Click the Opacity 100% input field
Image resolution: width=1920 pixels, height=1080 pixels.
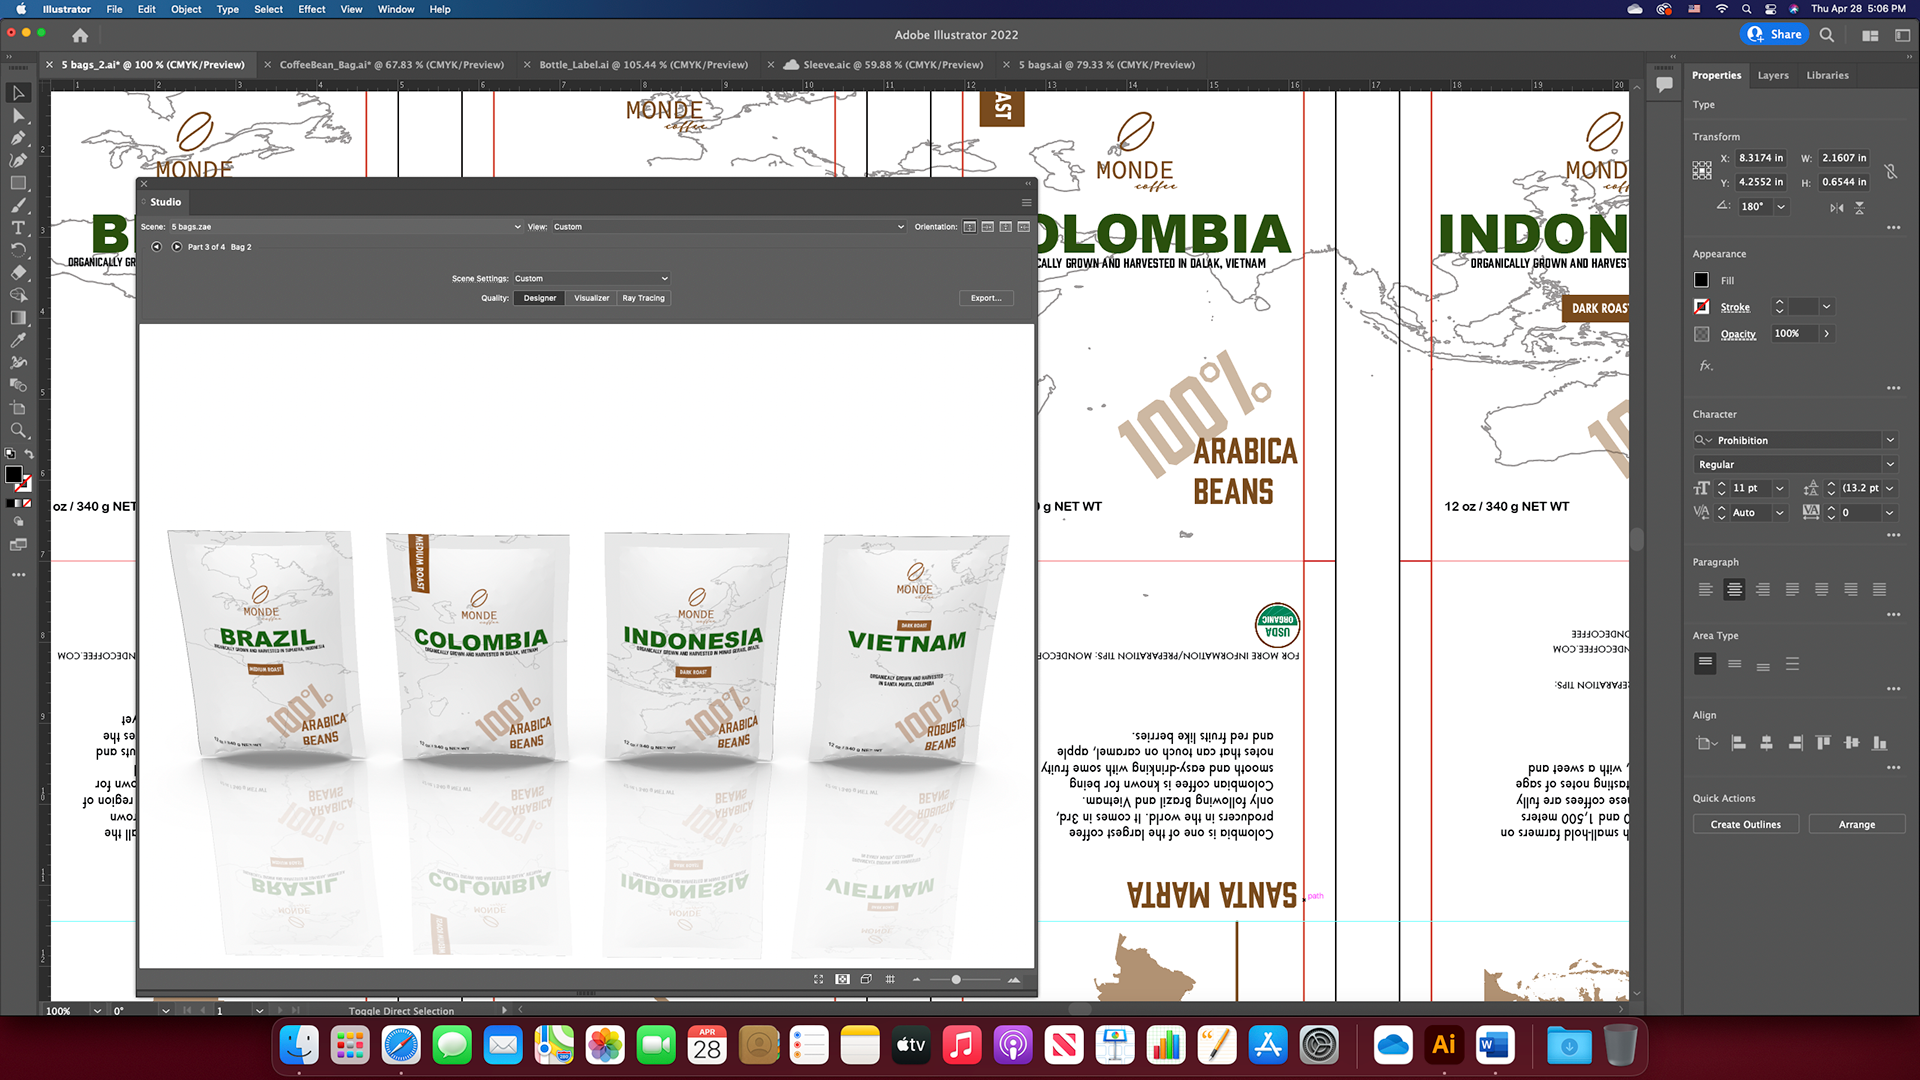coord(1795,334)
